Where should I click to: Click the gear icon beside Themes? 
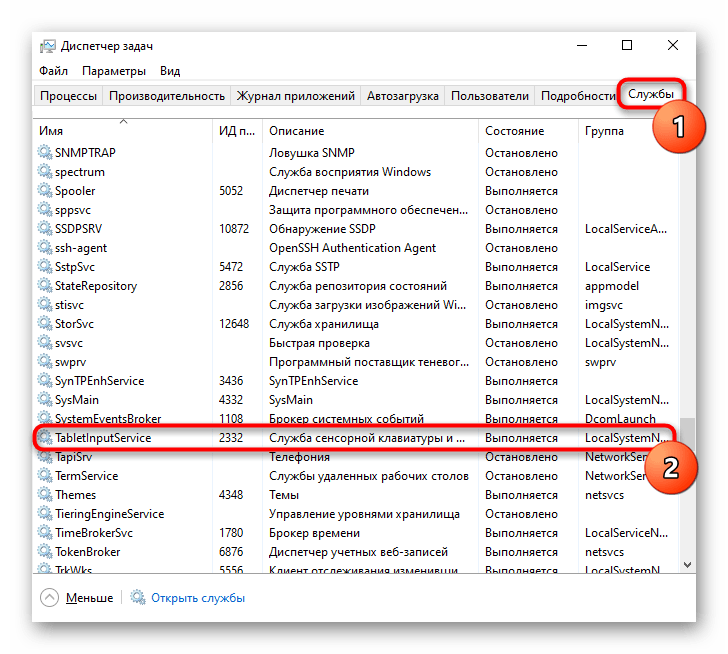[45, 494]
